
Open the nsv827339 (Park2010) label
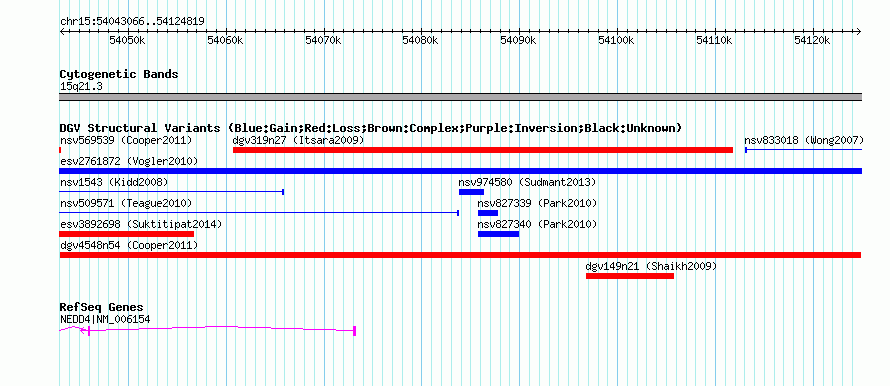point(537,203)
